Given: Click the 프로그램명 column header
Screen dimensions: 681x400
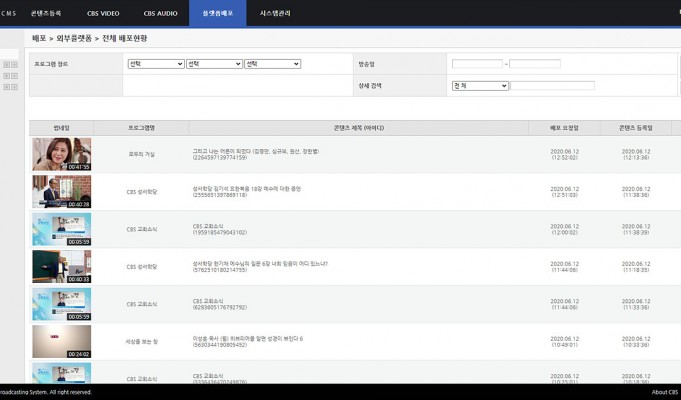Looking at the screenshot, I should pyautogui.click(x=141, y=128).
